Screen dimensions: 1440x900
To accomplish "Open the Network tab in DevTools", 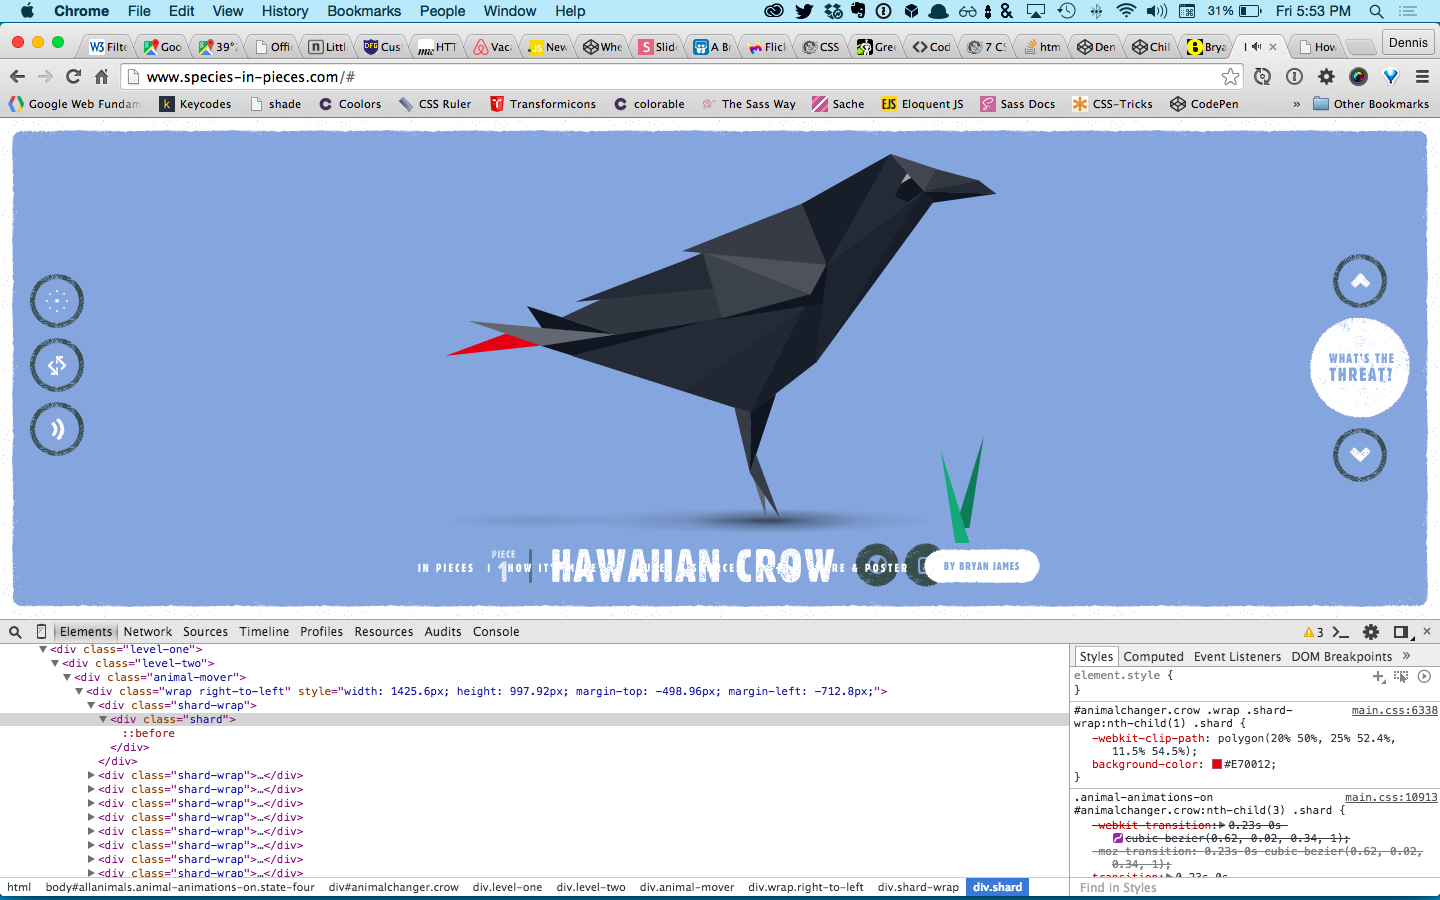I will 148,632.
